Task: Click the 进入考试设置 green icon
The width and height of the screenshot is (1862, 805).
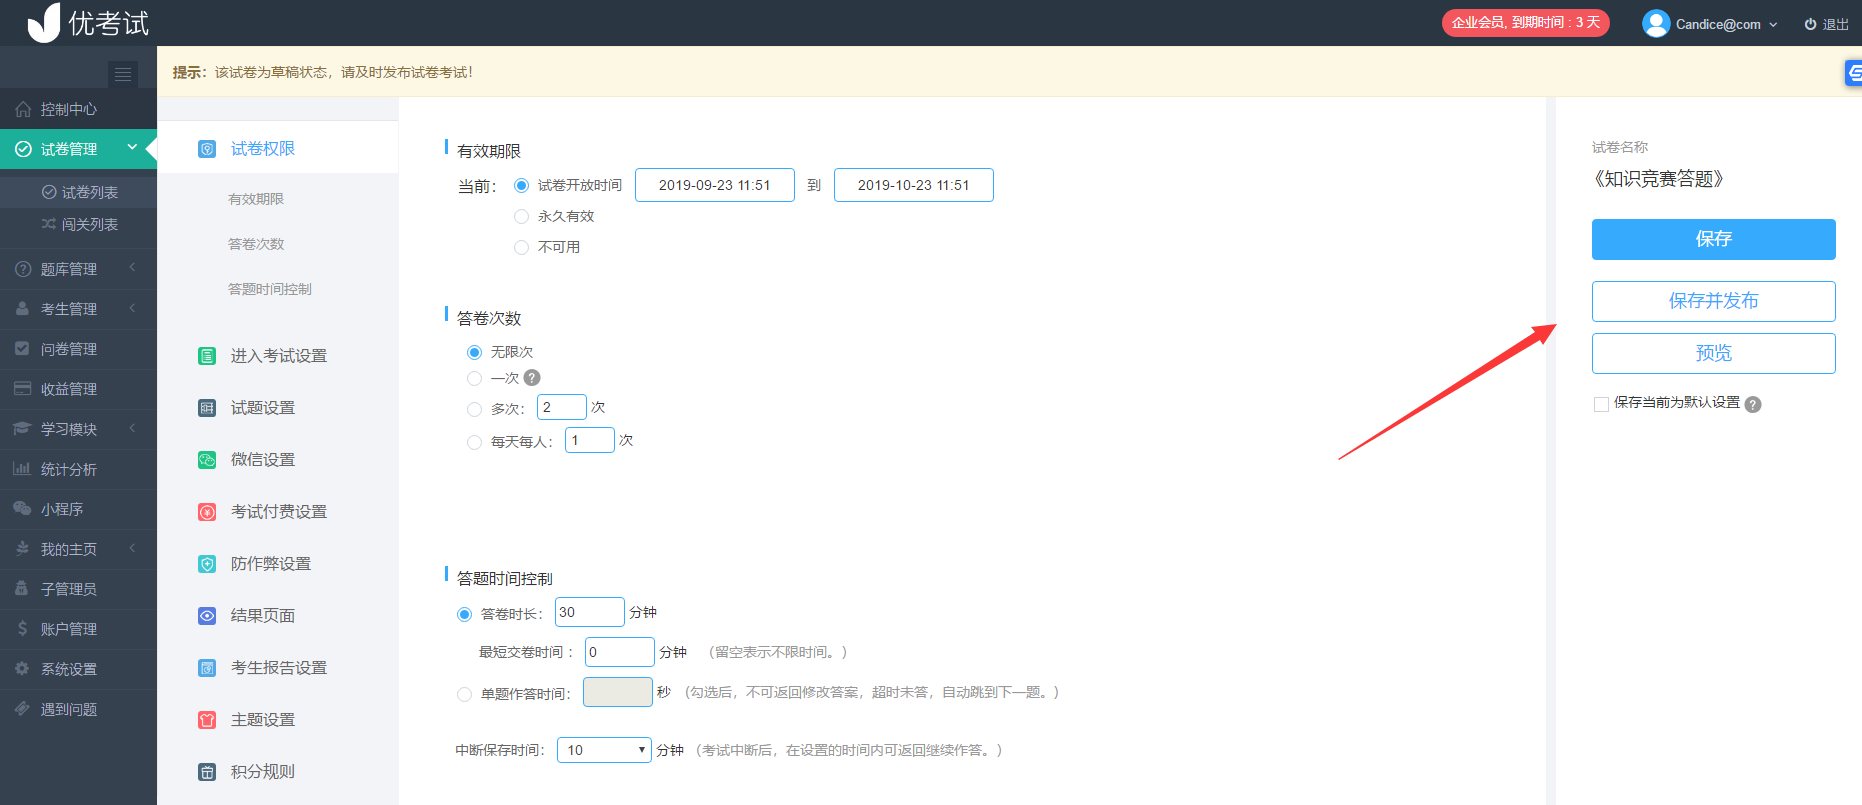Action: (x=207, y=356)
